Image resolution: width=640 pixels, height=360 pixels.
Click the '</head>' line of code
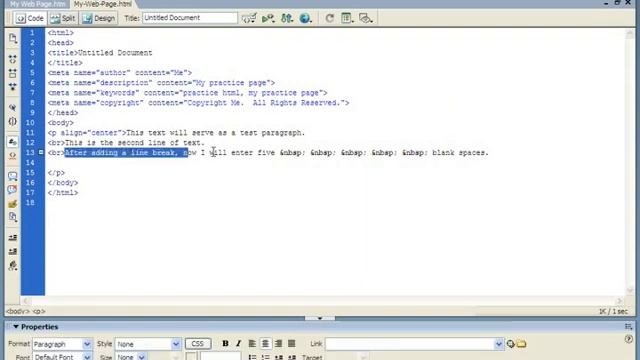[x=63, y=113]
